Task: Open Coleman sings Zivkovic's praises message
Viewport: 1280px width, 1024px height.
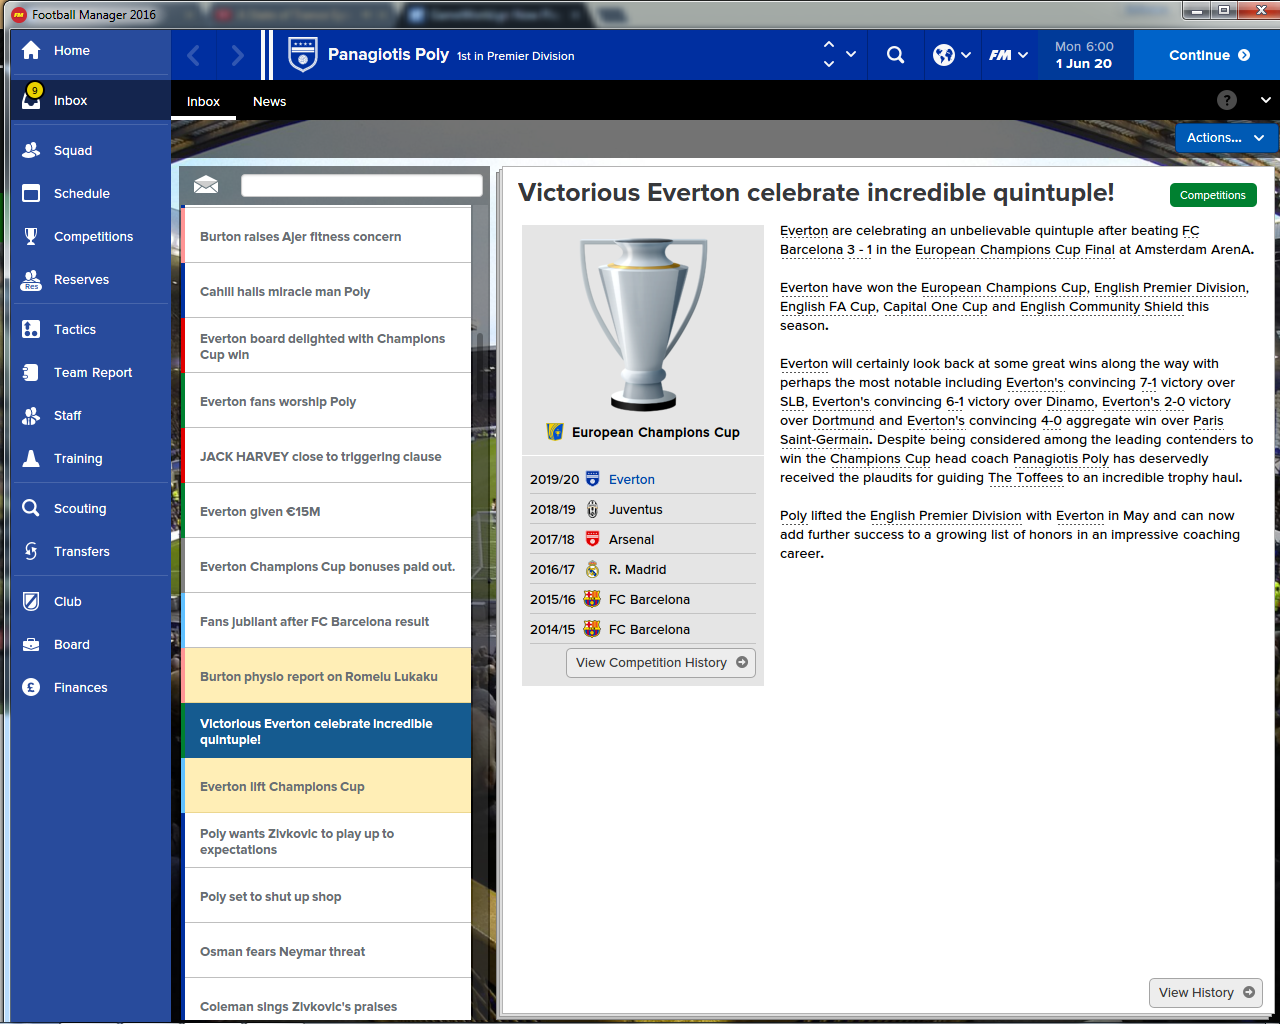Action: (x=326, y=1000)
